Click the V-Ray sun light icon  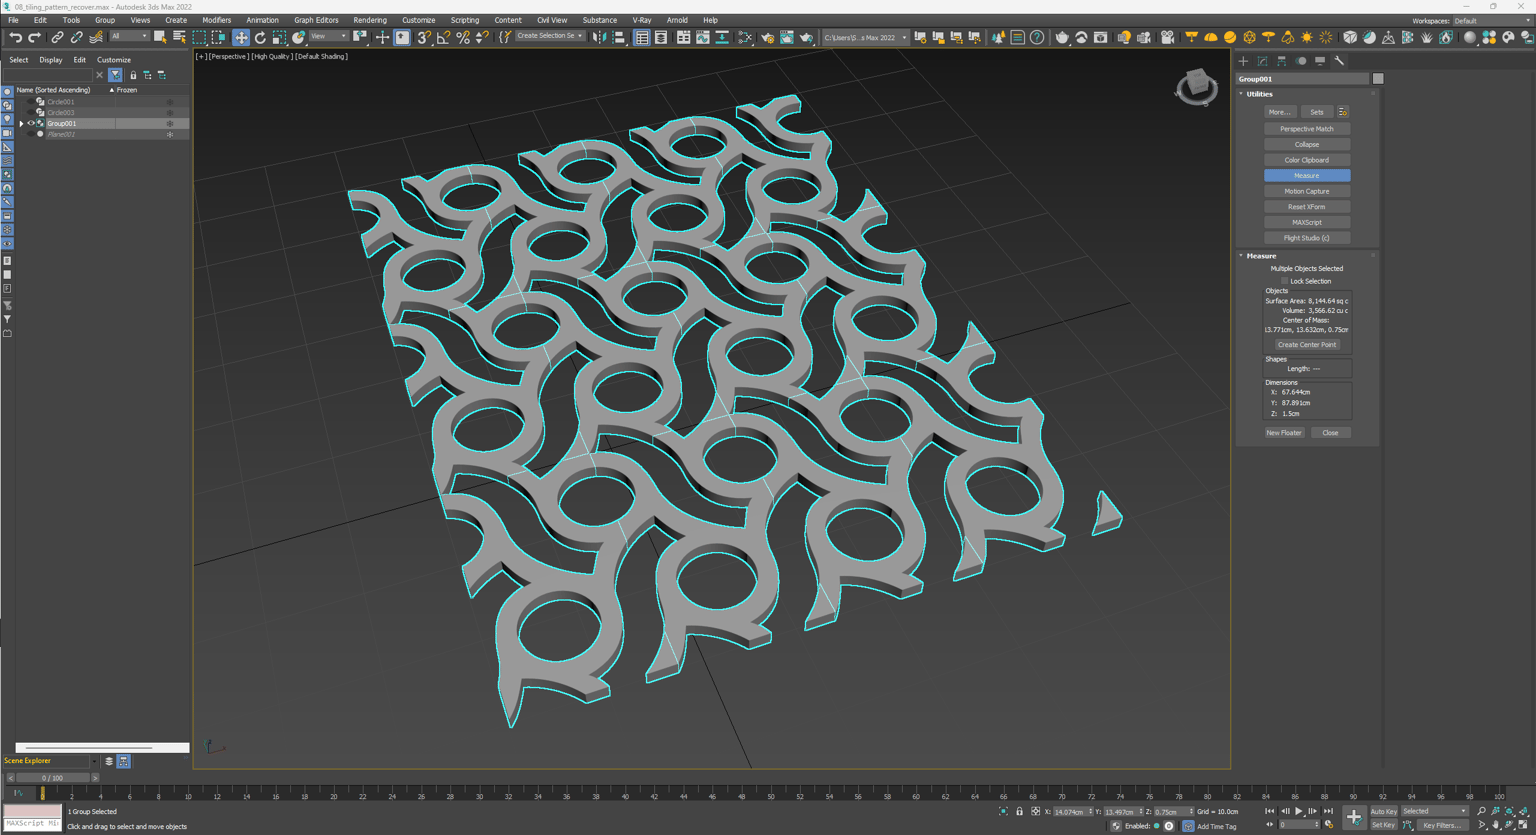tap(1307, 37)
